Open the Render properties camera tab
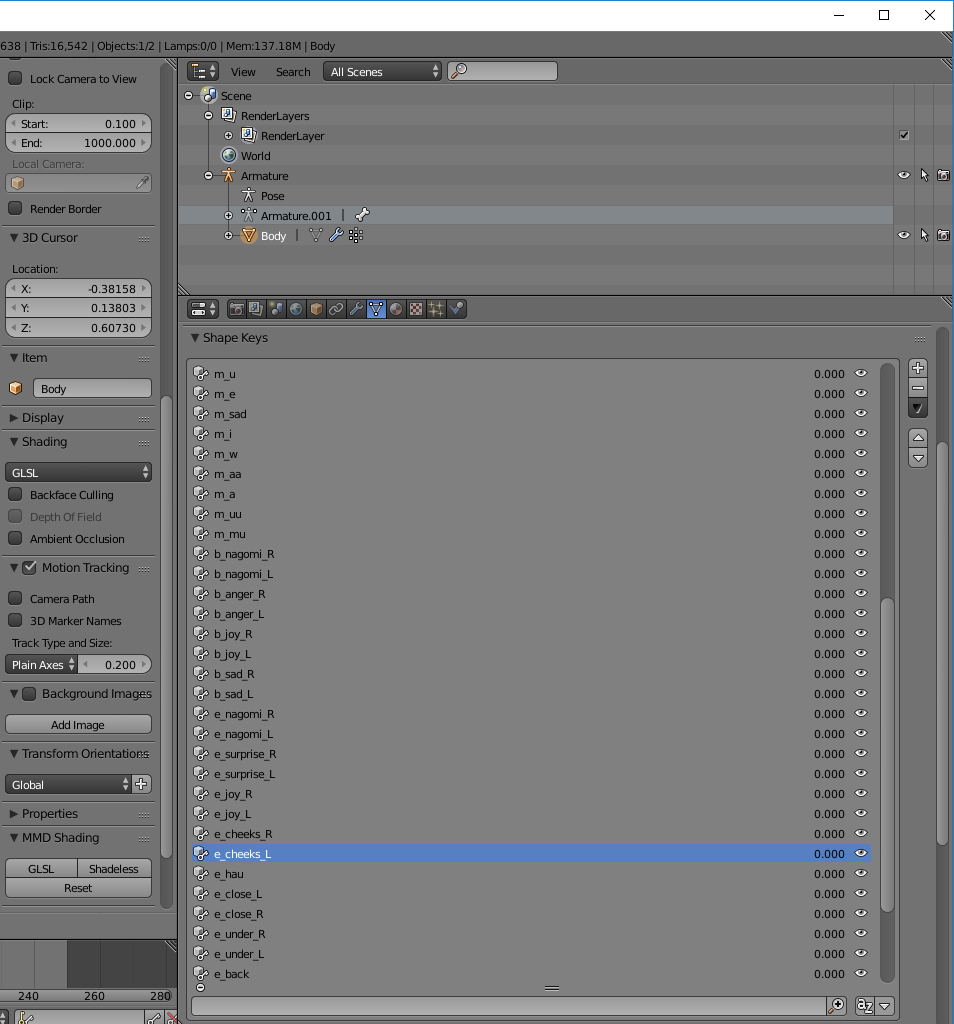This screenshot has height=1024, width=954. pos(237,309)
